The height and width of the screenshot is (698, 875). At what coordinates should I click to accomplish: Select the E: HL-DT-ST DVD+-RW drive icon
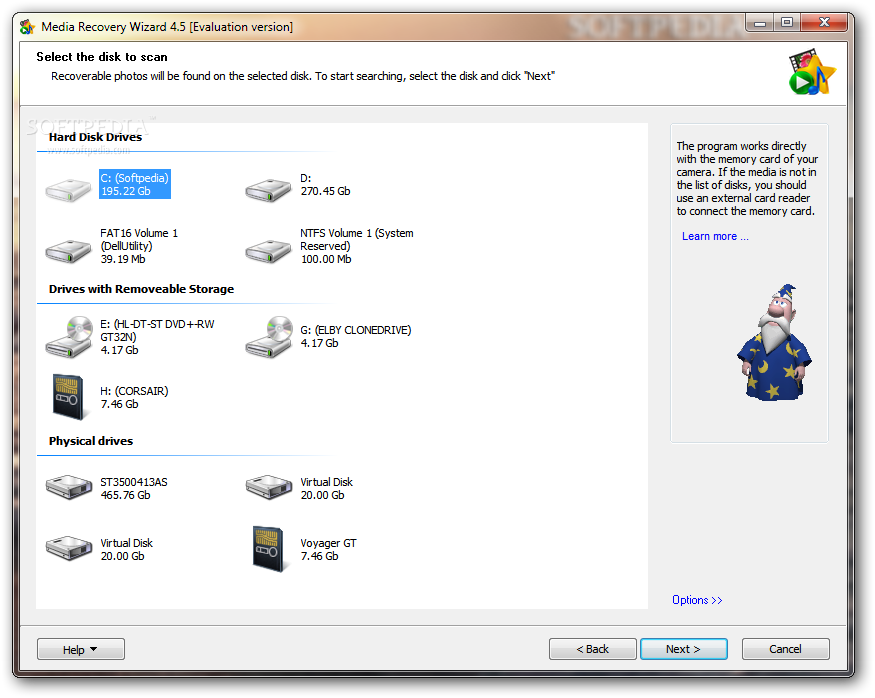point(69,336)
